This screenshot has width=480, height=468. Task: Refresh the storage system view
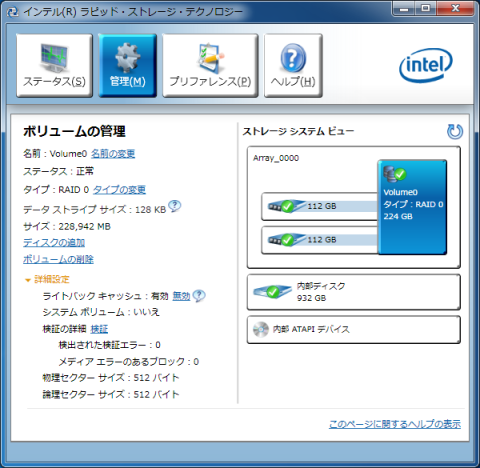point(455,131)
